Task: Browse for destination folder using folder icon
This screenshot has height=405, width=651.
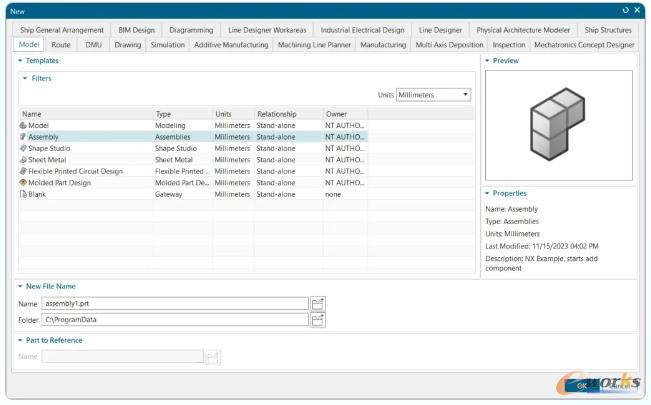Action: pos(318,320)
